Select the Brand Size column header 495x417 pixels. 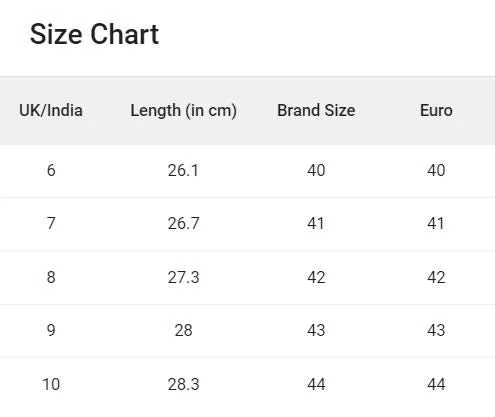pos(316,110)
